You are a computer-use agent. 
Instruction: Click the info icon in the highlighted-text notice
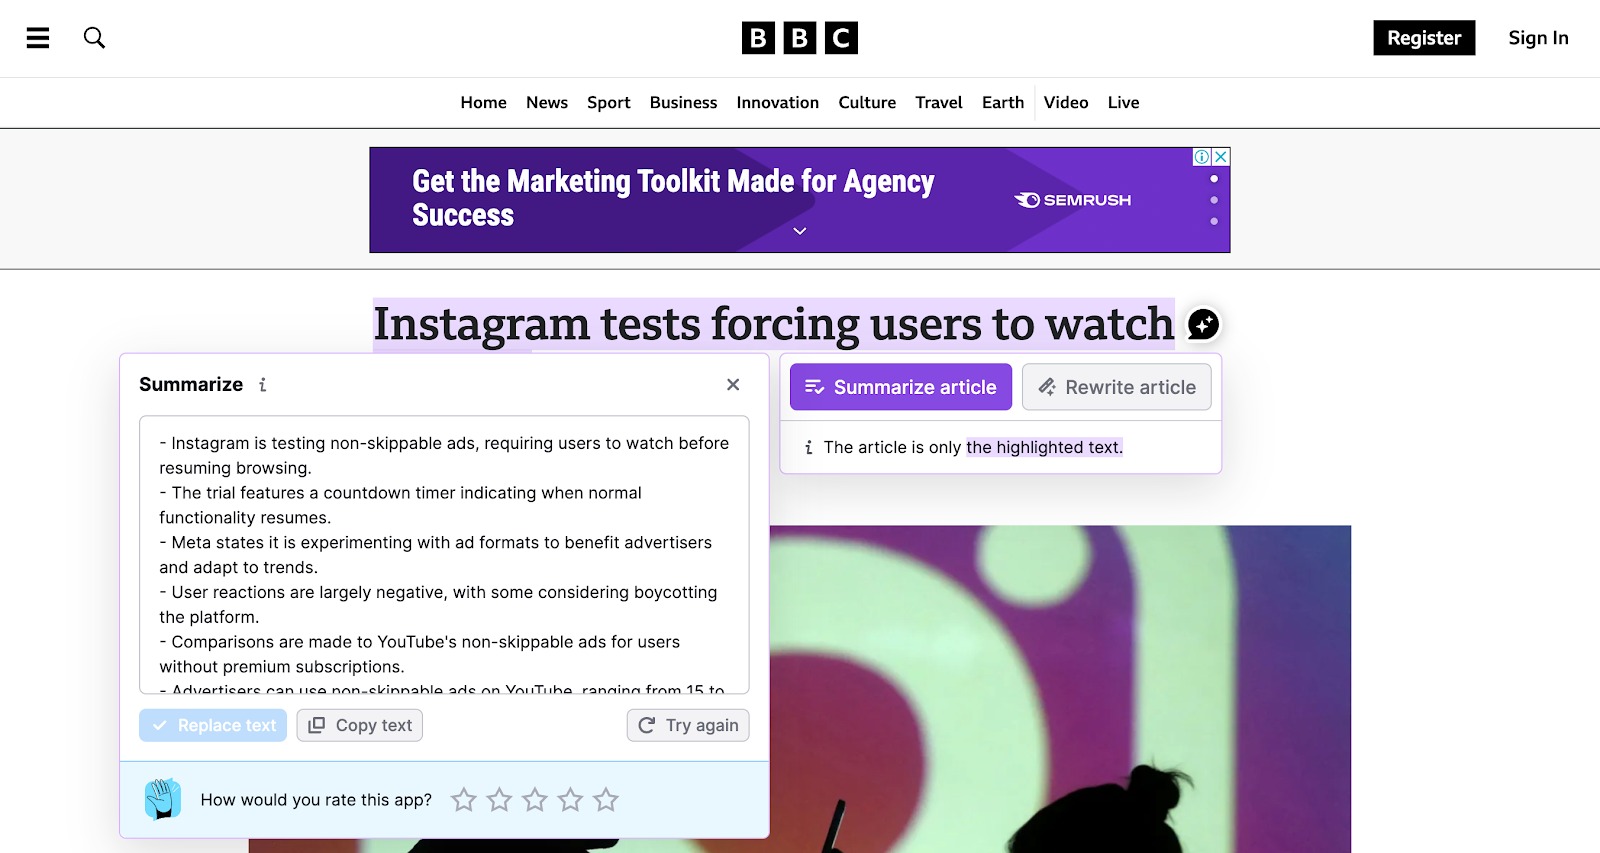807,447
